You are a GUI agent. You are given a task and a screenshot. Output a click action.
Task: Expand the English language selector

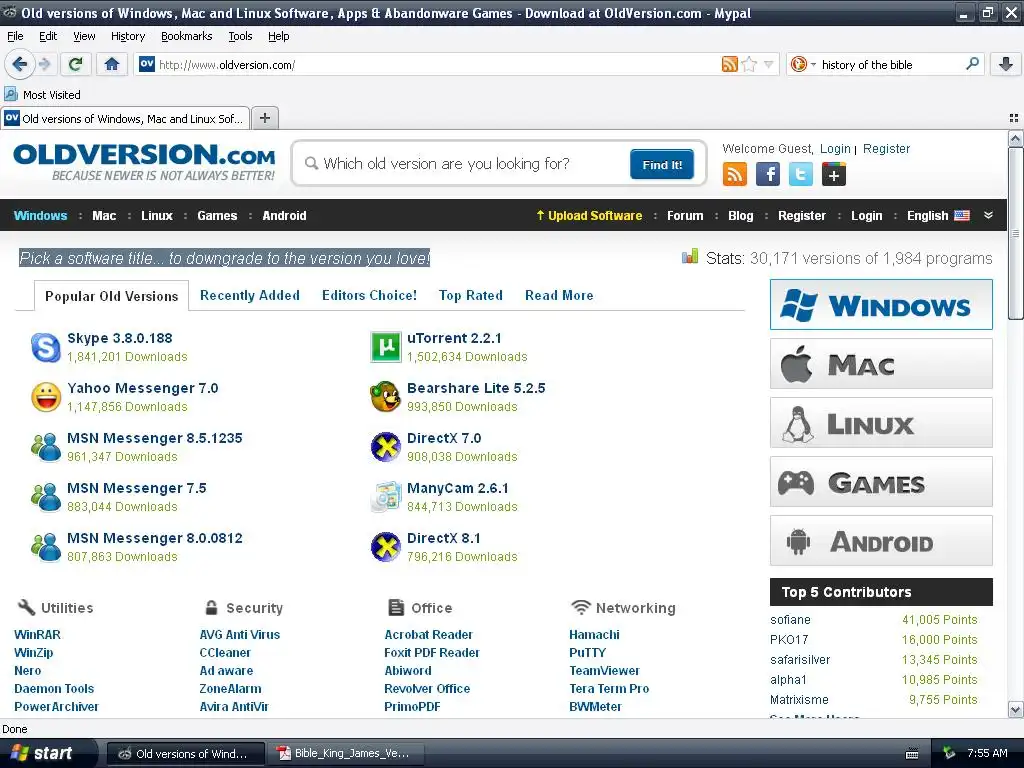point(938,216)
